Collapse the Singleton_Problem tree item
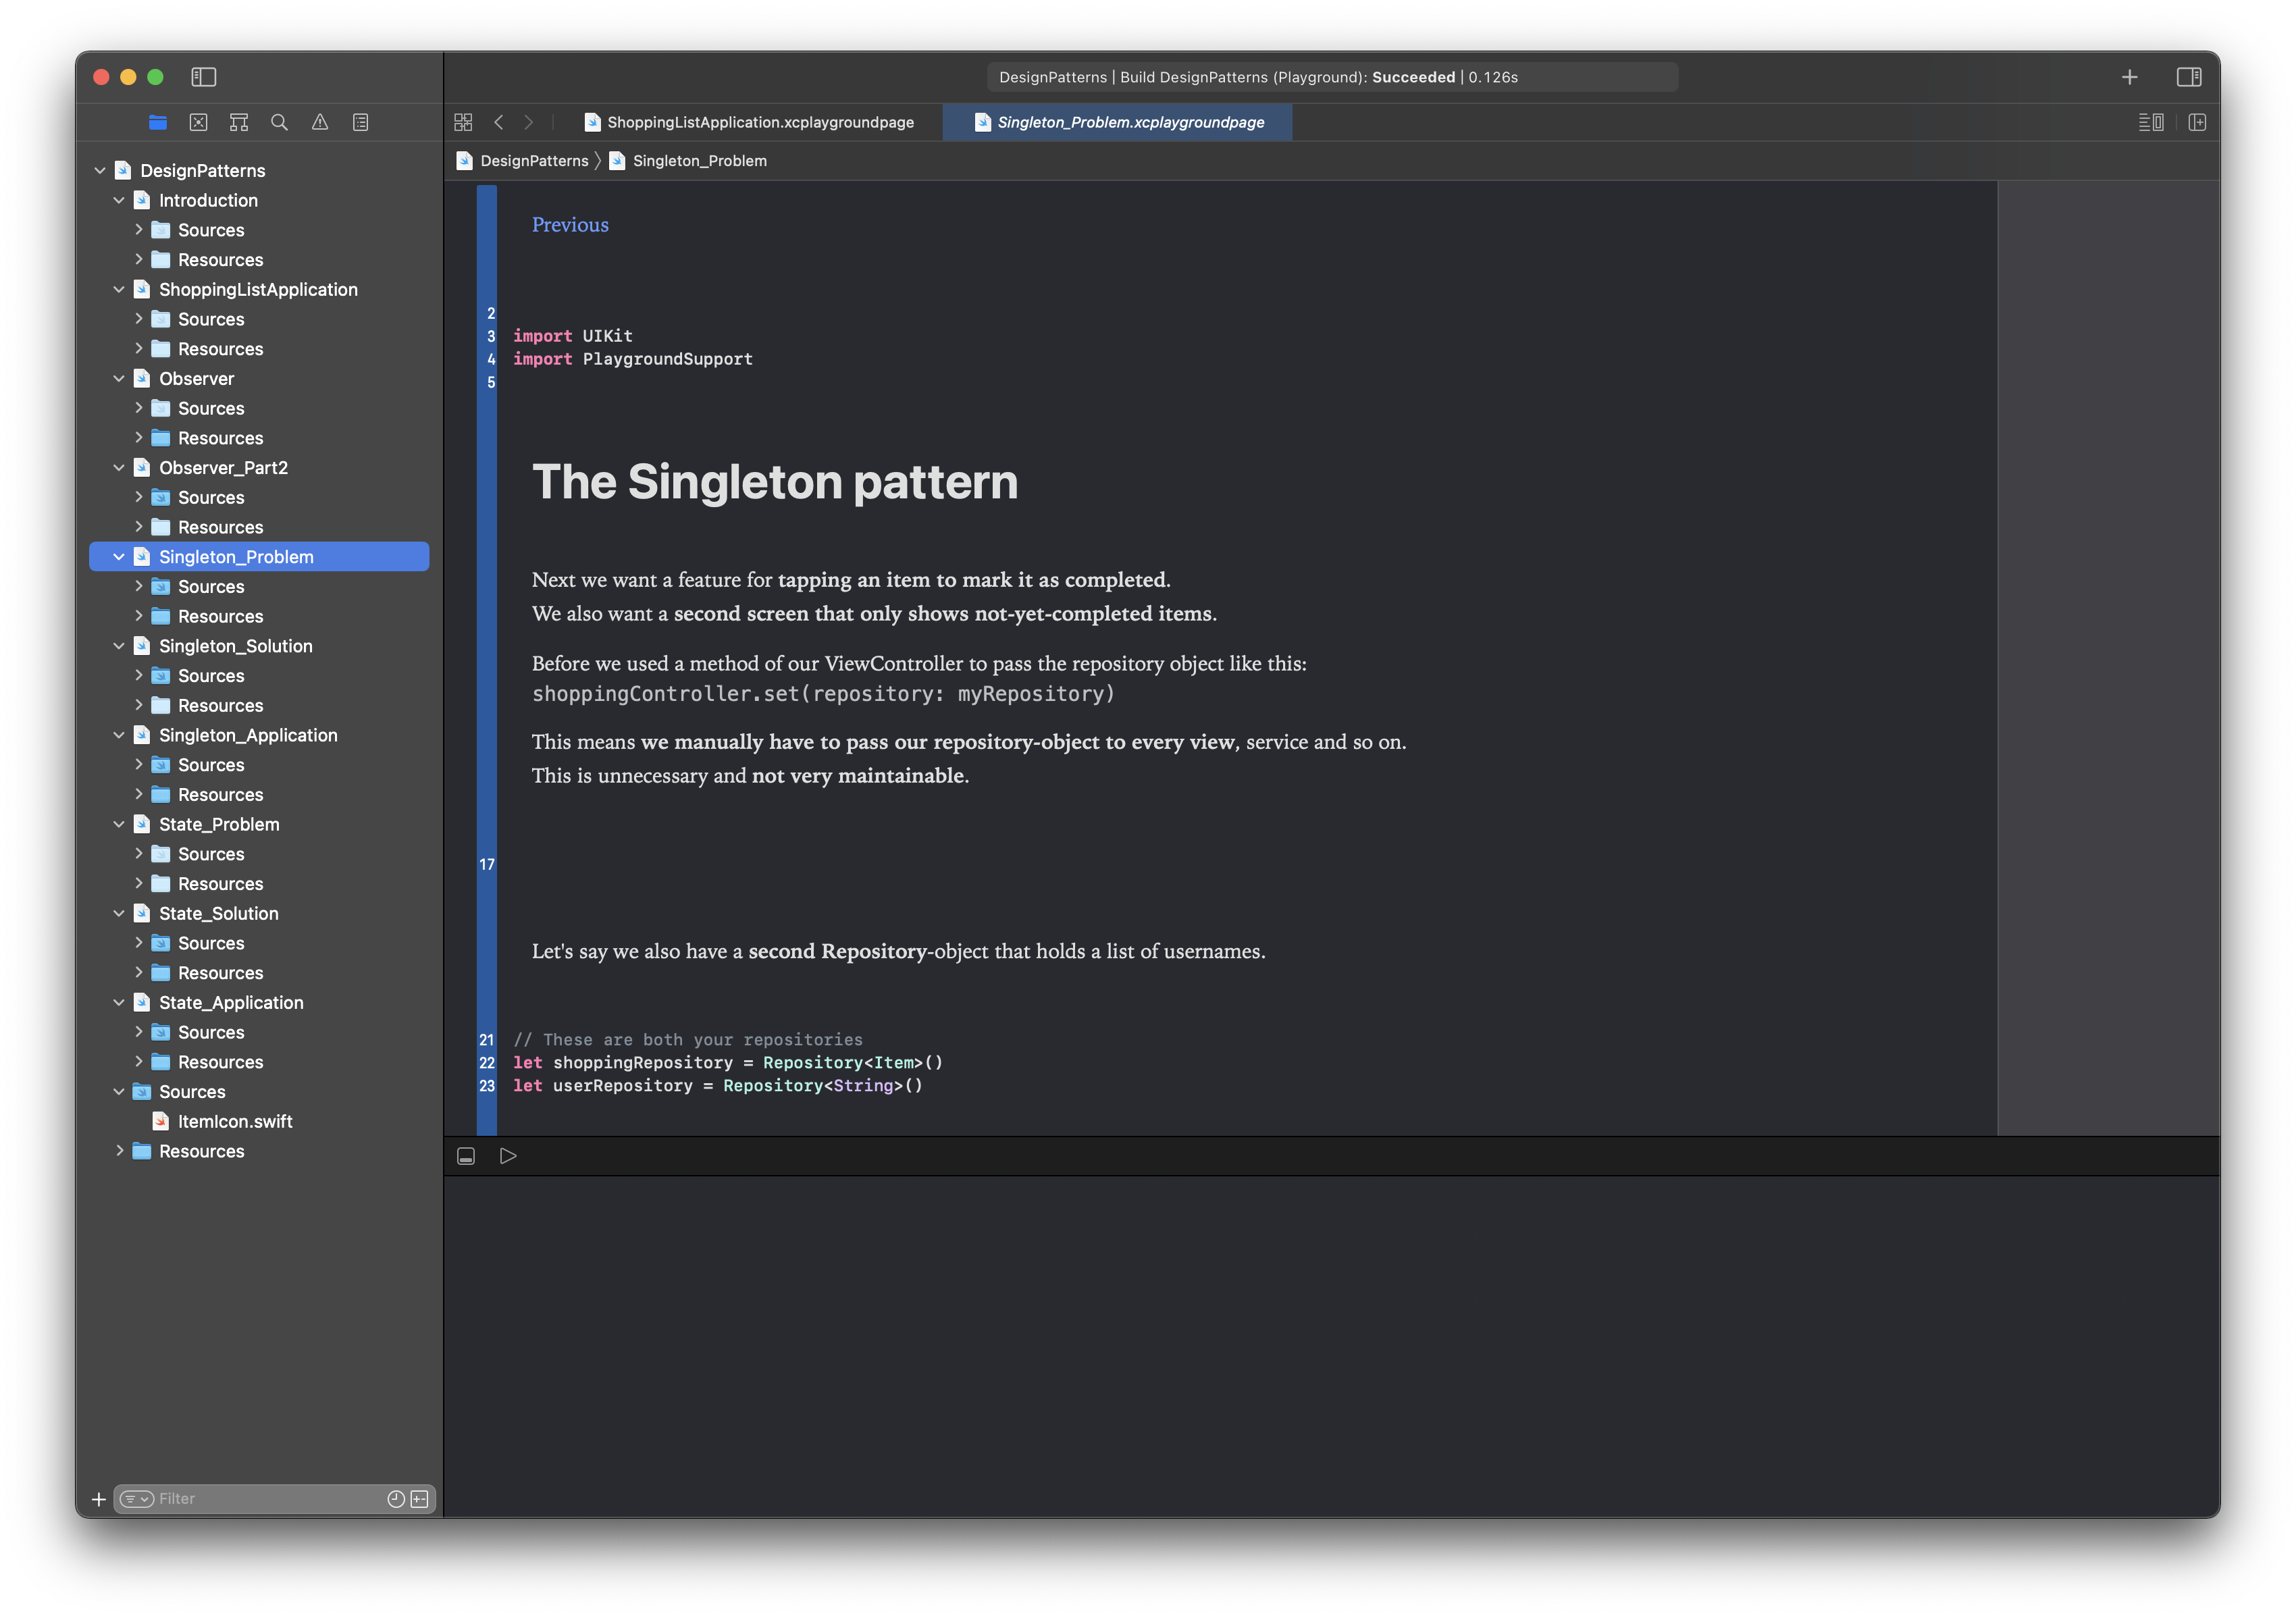The height and width of the screenshot is (1618, 2296). click(119, 557)
